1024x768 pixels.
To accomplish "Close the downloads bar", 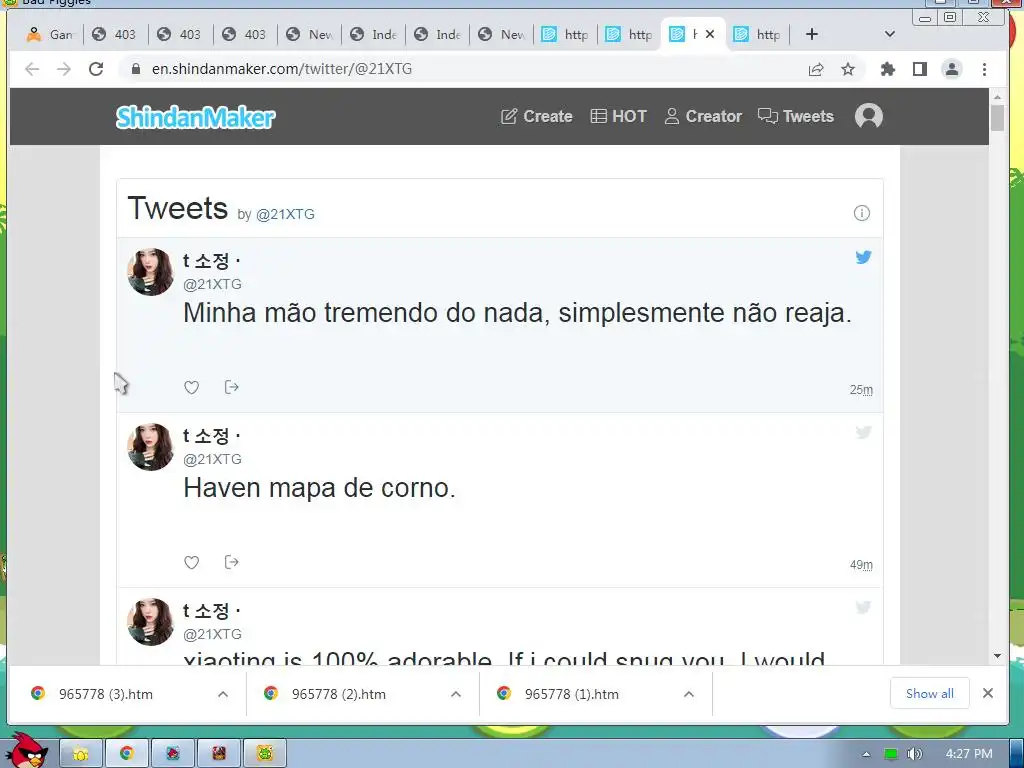I will click(988, 694).
